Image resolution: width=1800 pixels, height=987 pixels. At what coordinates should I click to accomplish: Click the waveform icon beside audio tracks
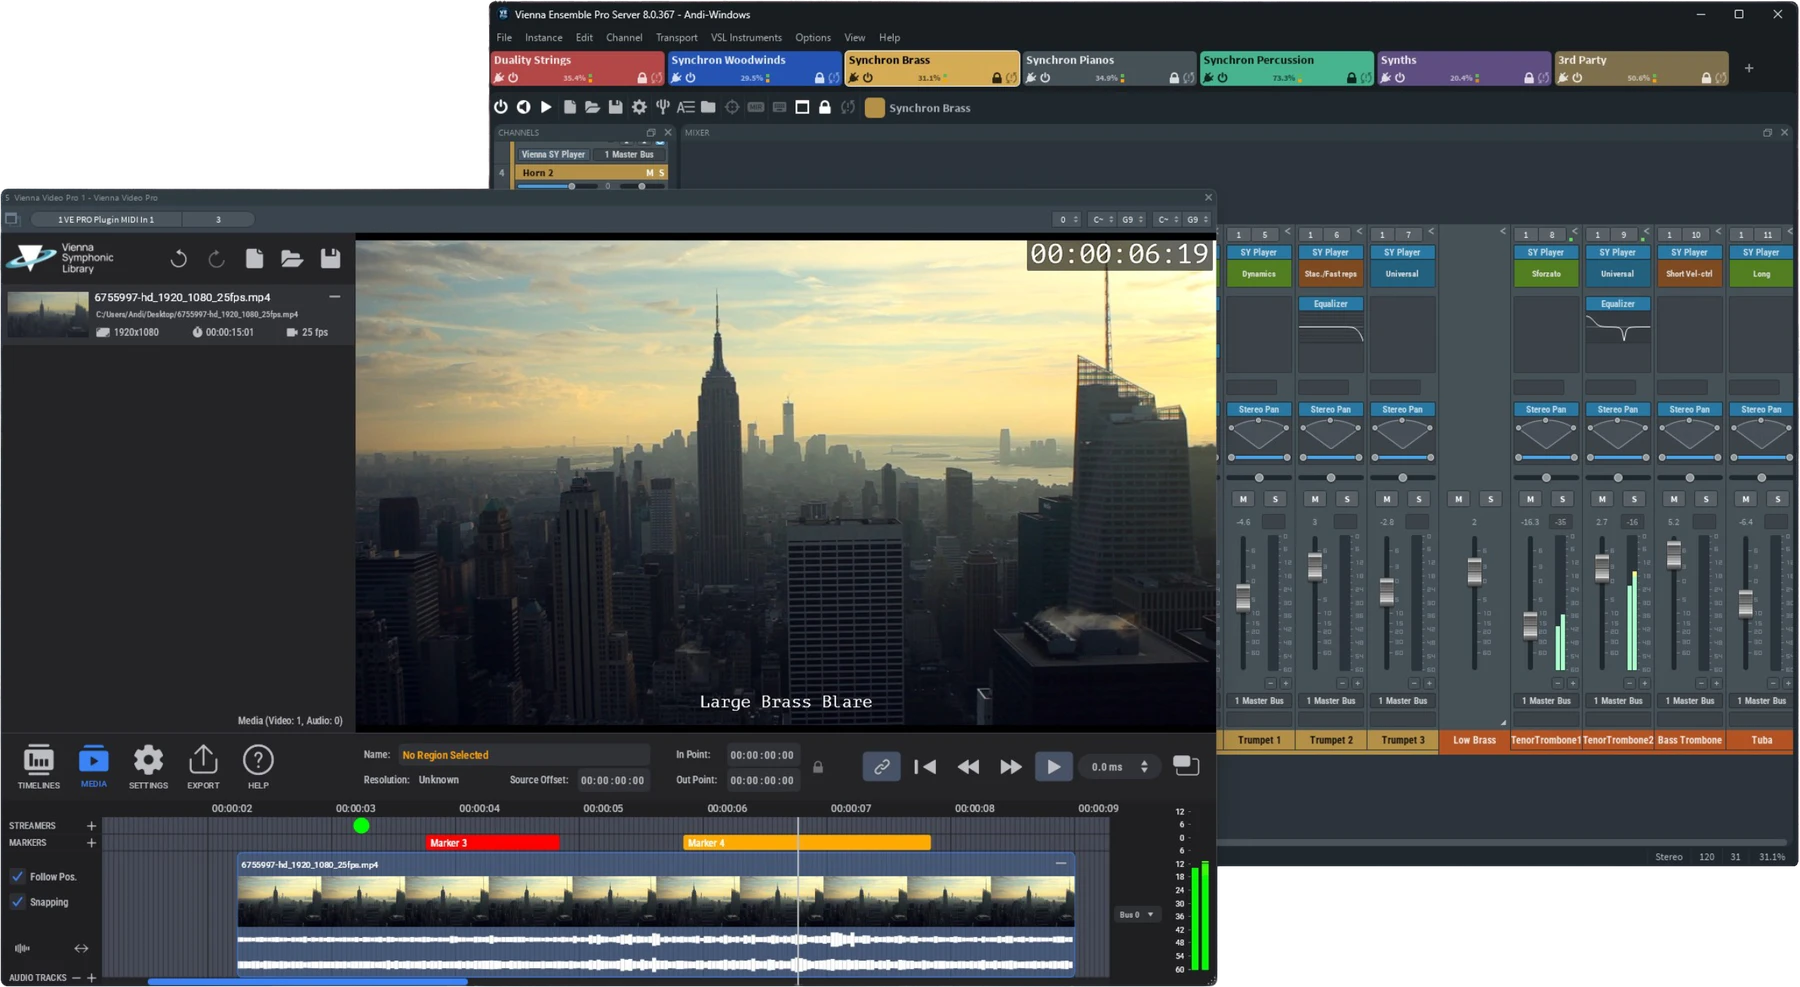tap(22, 948)
